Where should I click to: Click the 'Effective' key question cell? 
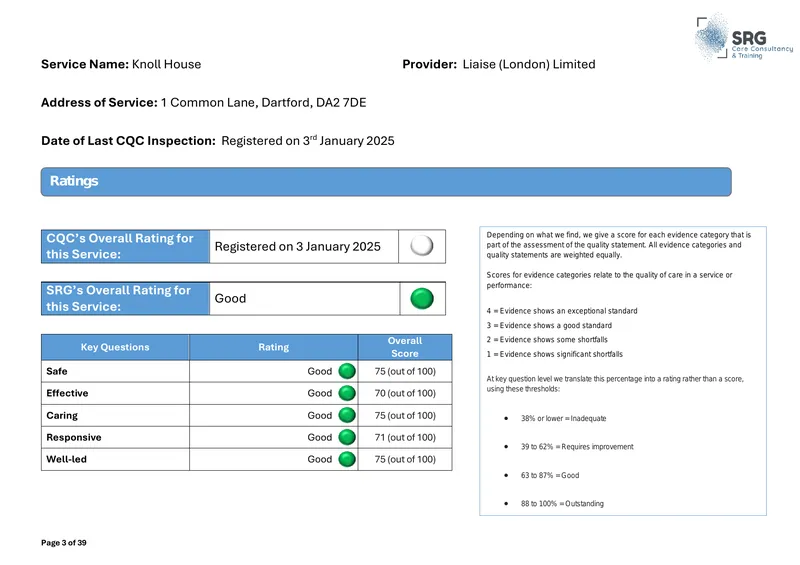point(115,394)
